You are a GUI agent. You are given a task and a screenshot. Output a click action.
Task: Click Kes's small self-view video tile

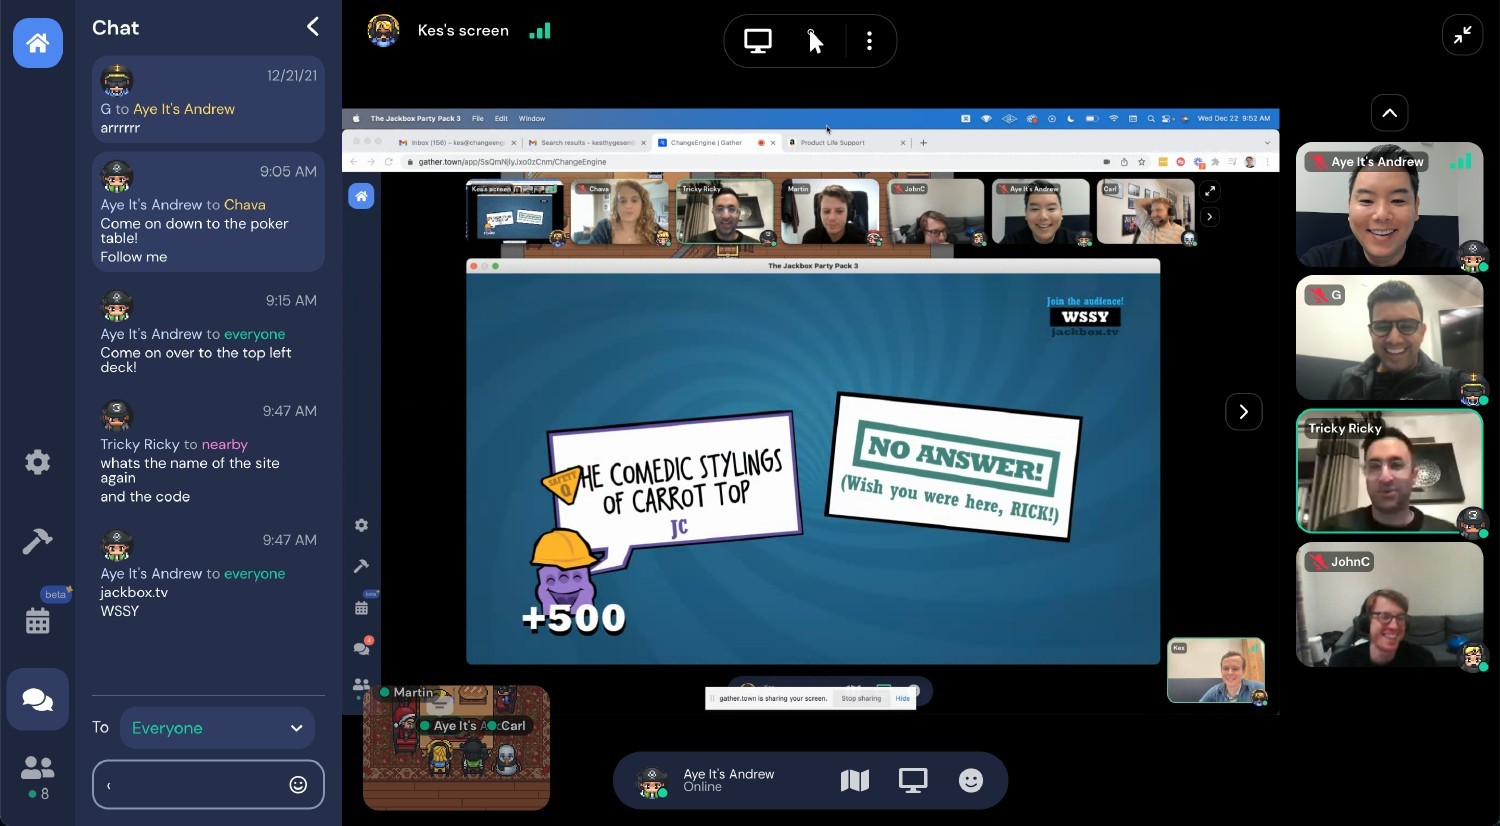coord(1216,671)
